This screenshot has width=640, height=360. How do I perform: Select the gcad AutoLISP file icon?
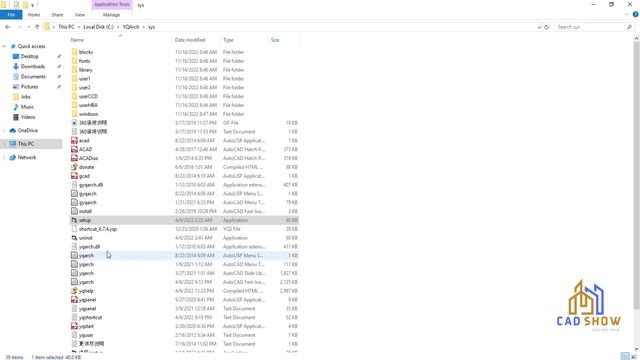tap(74, 176)
